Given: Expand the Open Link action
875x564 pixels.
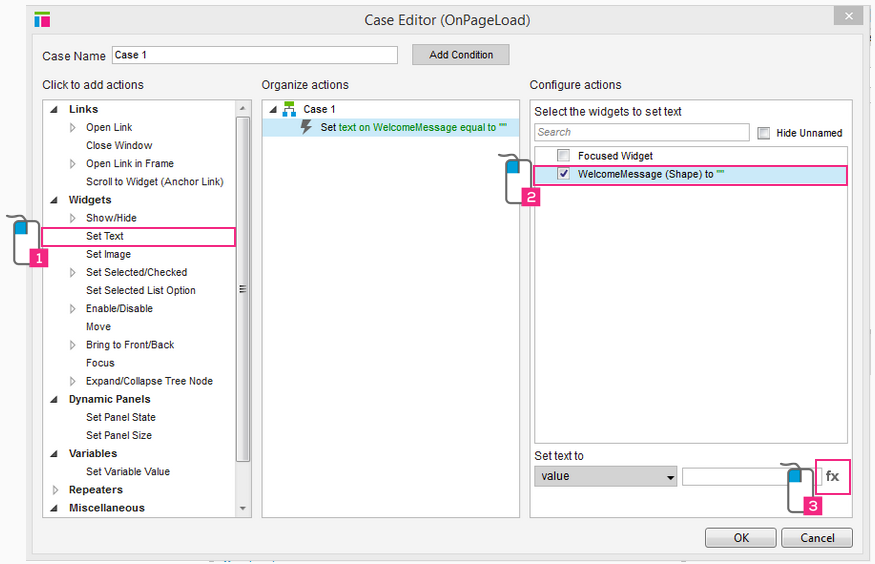Looking at the screenshot, I should point(72,128).
